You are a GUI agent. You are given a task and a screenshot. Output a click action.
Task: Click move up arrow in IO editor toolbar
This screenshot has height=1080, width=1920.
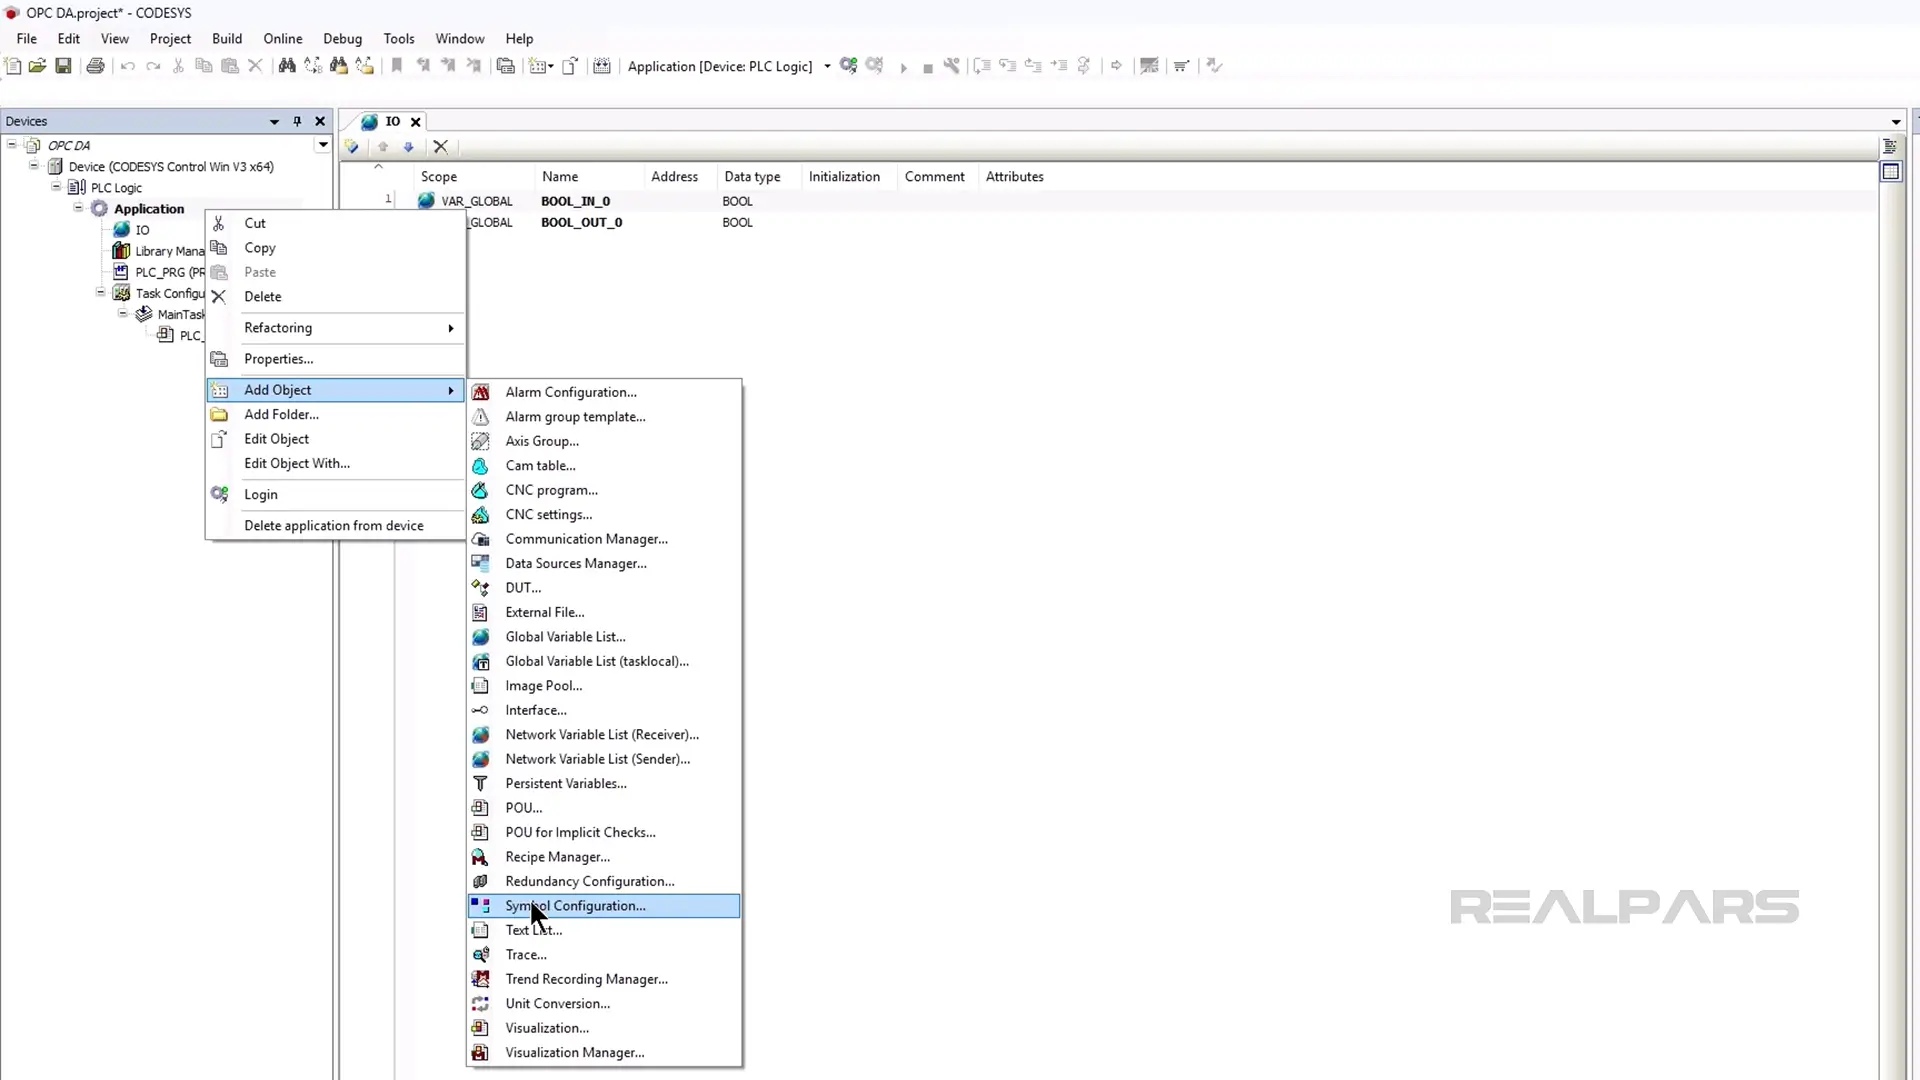click(383, 146)
